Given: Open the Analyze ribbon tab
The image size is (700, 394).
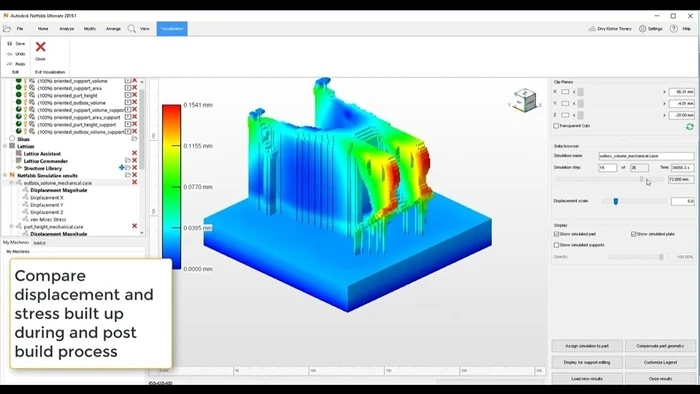Looking at the screenshot, I should pos(67,29).
